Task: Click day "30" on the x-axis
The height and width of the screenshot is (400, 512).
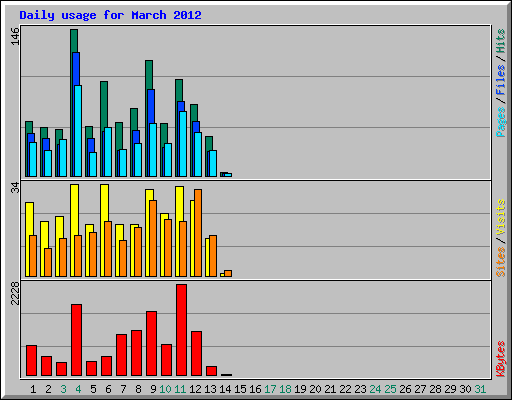Action: (465, 389)
